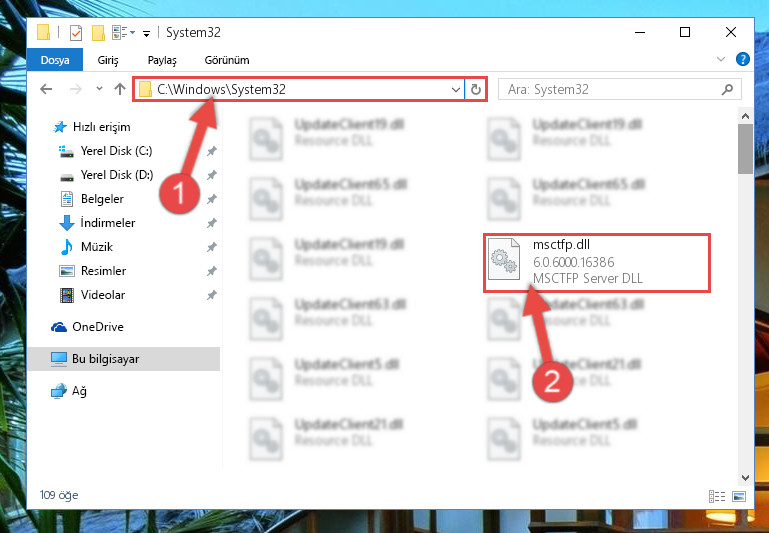Screen dimensions: 769x533
Task: Click the search magnifier icon
Action: (727, 89)
